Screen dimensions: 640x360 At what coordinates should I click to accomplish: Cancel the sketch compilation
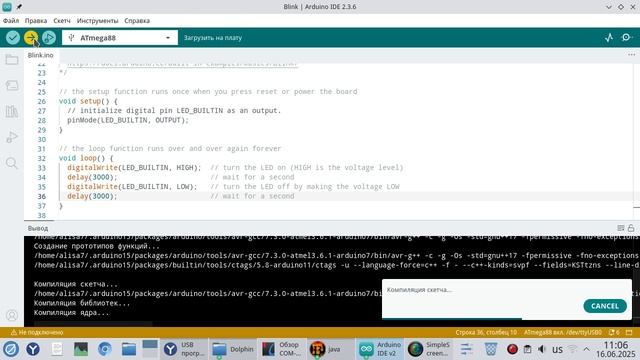tap(605, 306)
